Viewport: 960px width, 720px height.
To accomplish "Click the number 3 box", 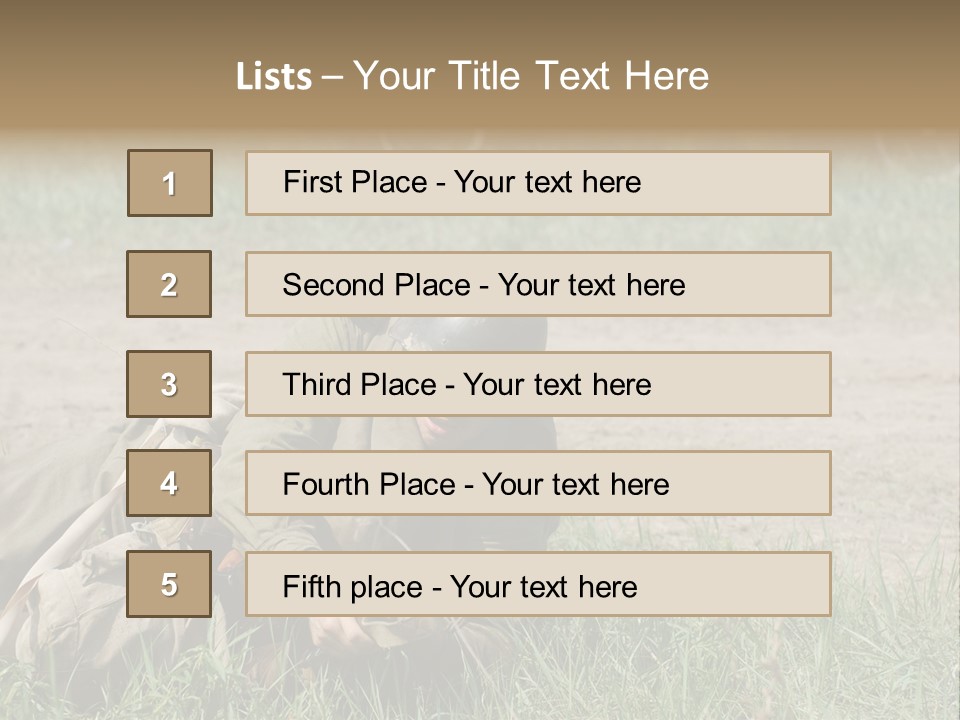I will pyautogui.click(x=169, y=384).
